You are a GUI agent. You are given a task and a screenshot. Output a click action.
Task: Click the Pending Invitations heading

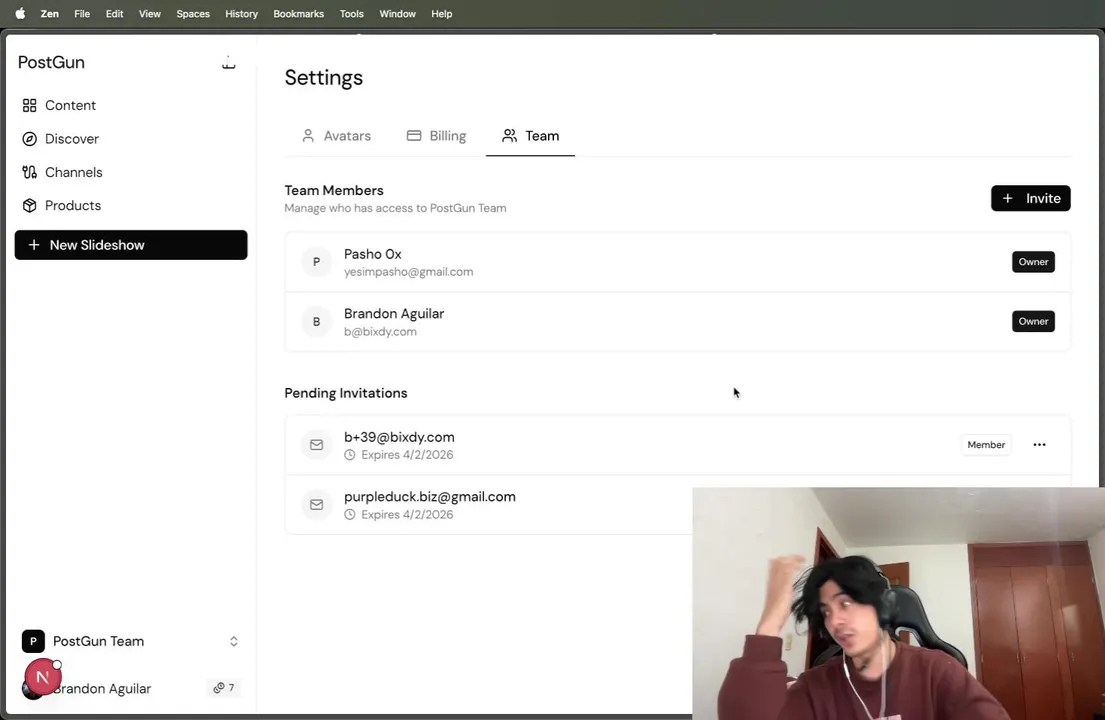(x=346, y=393)
